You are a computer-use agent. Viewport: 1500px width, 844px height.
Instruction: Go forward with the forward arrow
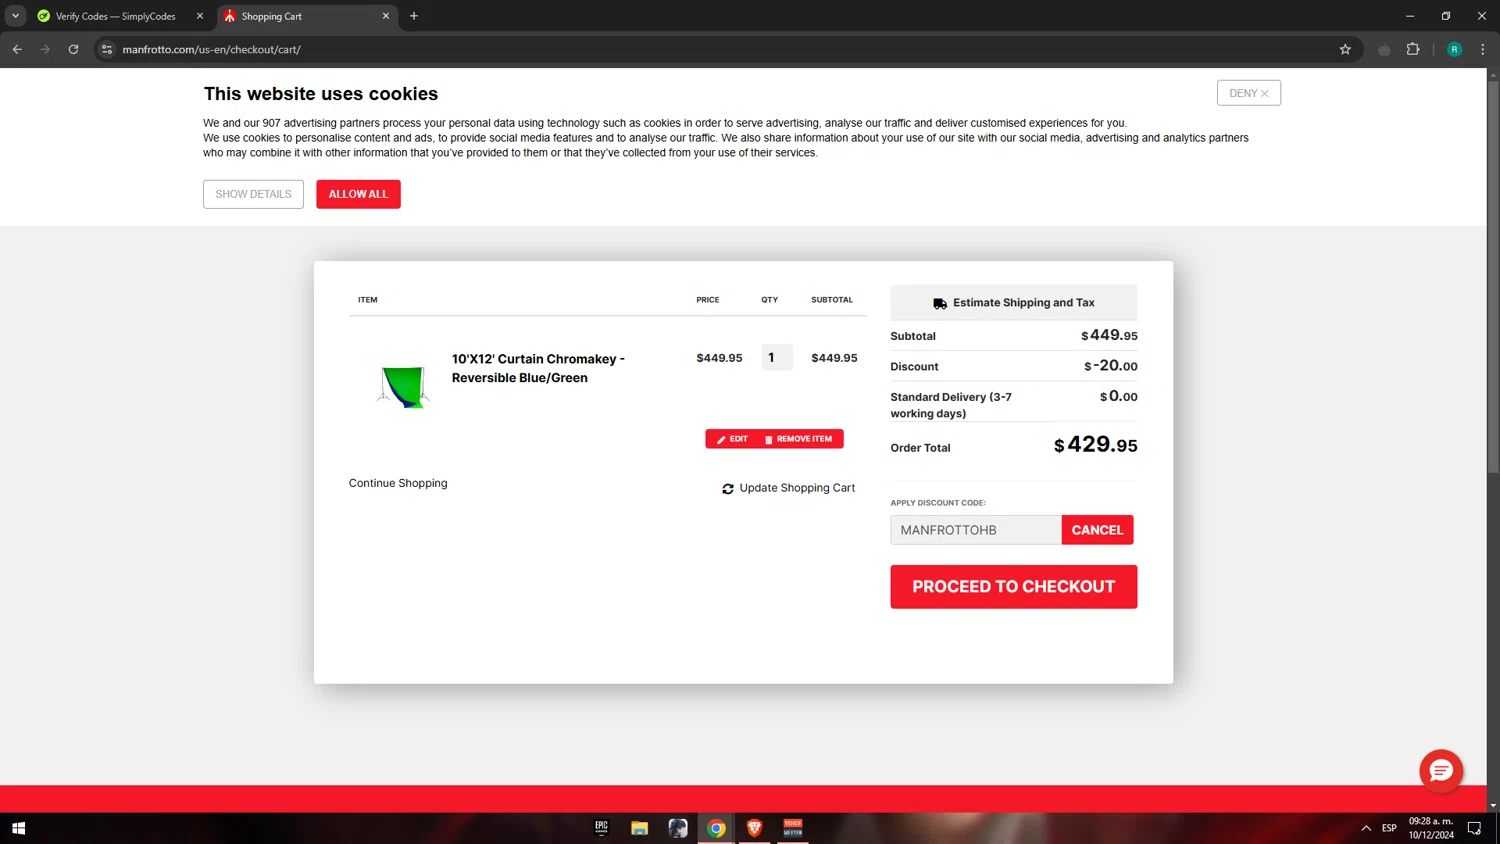coord(45,49)
